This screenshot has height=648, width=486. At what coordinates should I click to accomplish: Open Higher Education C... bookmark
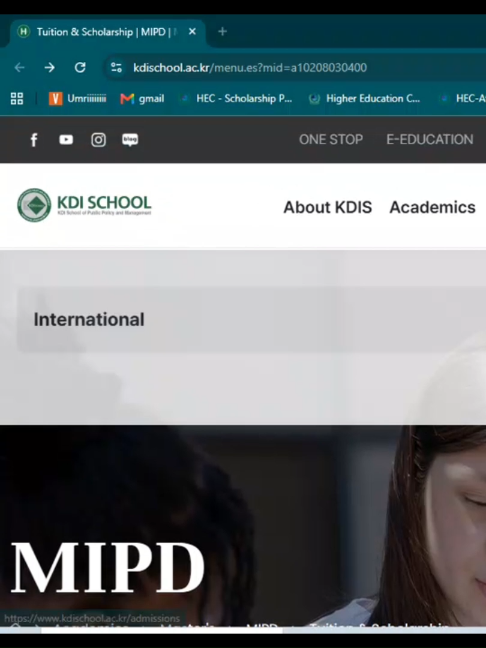365,98
